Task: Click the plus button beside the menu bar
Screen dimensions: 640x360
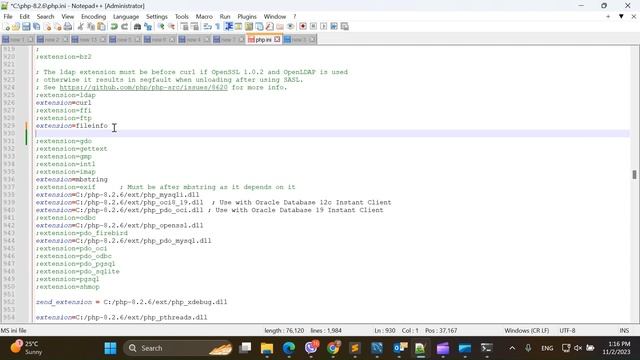Action: [x=608, y=16]
